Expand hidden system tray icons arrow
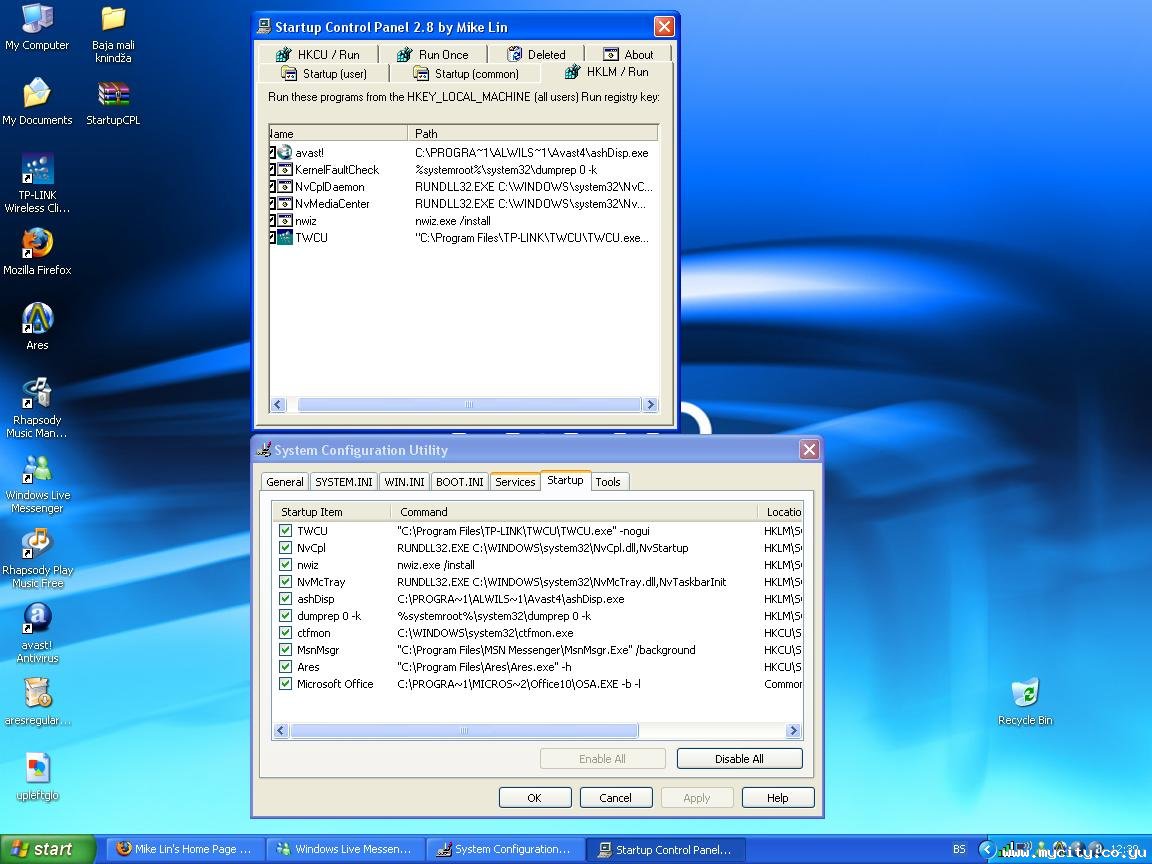This screenshot has height=864, width=1152. click(987, 849)
